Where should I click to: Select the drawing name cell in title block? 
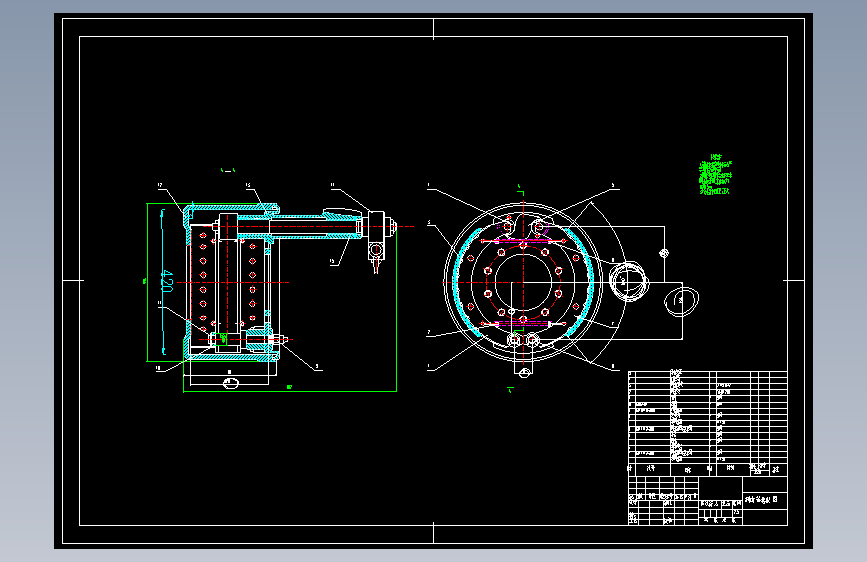(764, 500)
